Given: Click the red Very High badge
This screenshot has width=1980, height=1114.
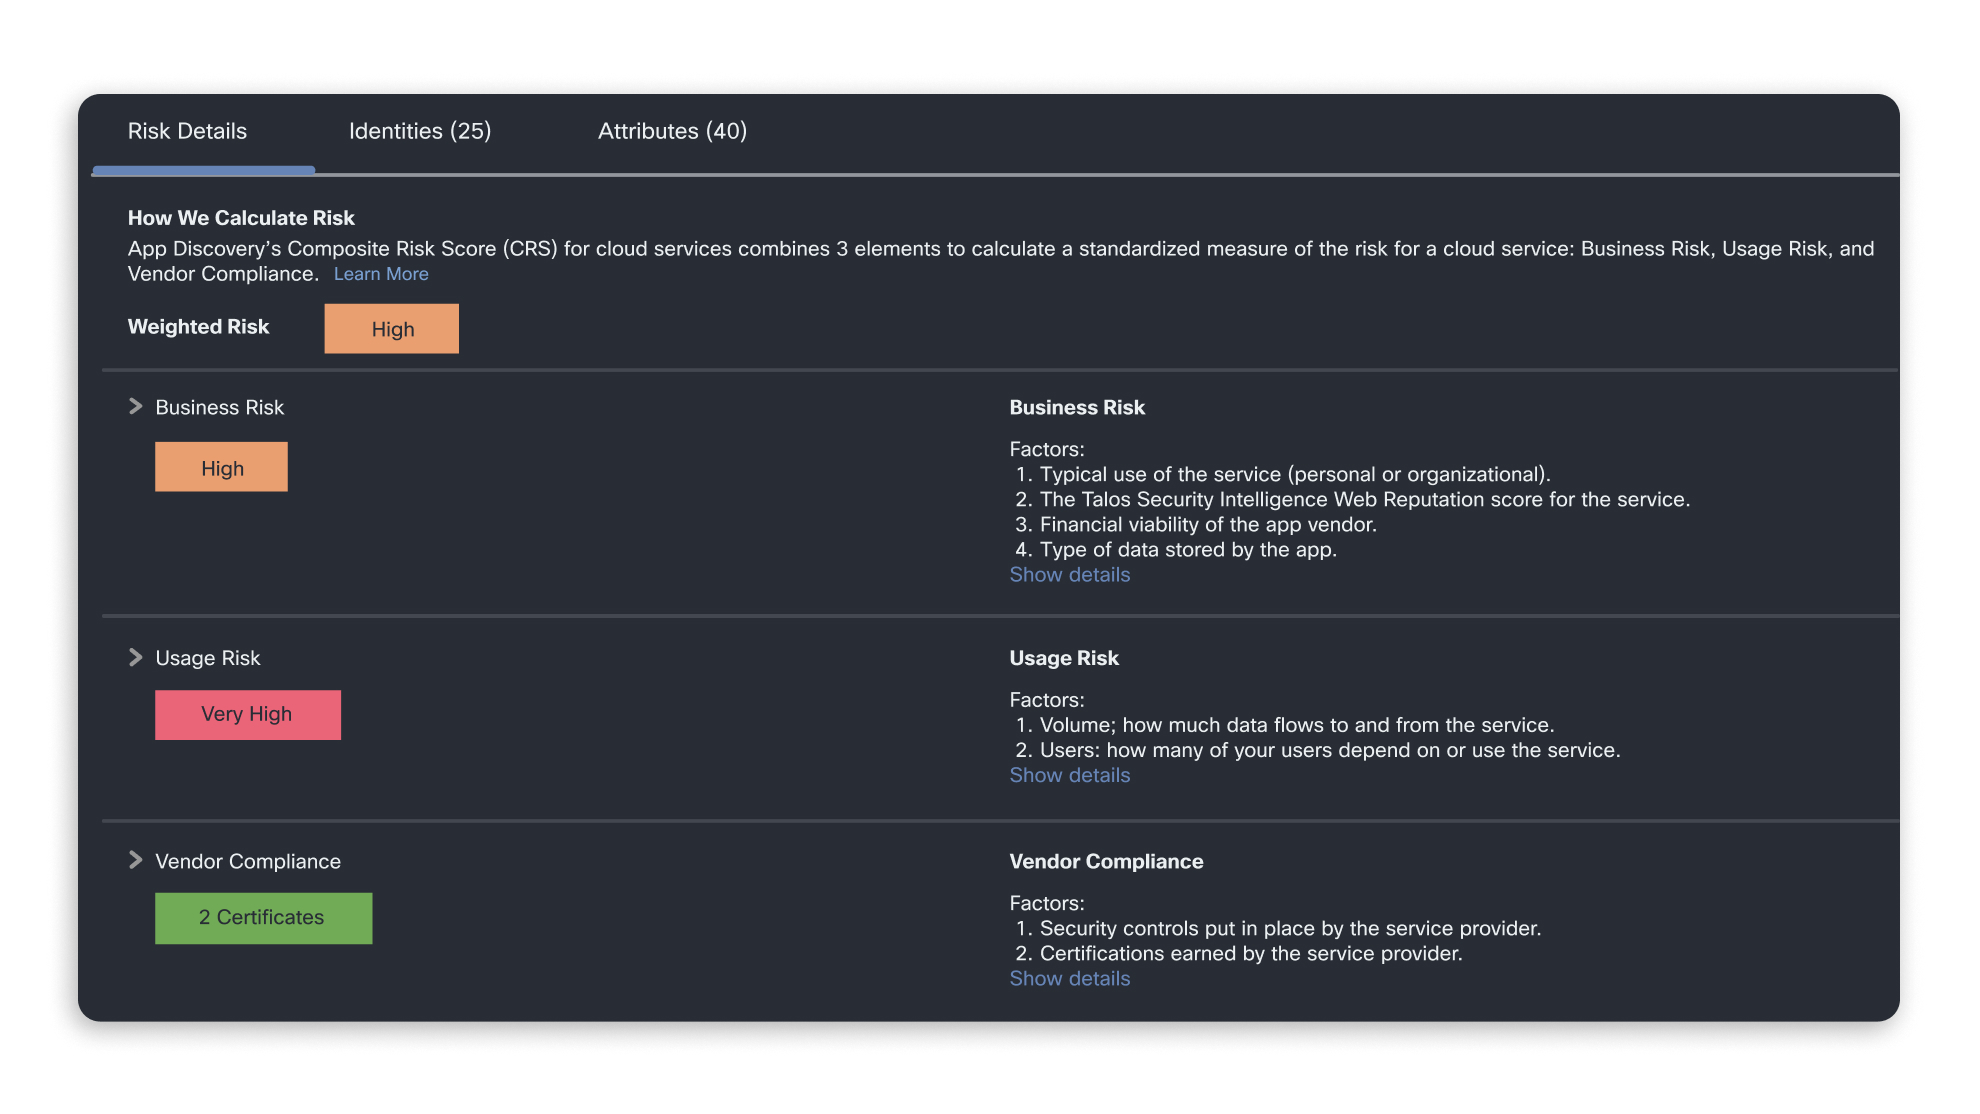Looking at the screenshot, I should (x=247, y=715).
